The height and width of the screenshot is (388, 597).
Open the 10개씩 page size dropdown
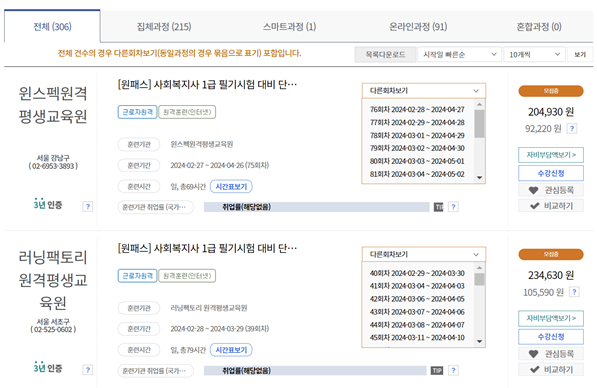pos(534,54)
